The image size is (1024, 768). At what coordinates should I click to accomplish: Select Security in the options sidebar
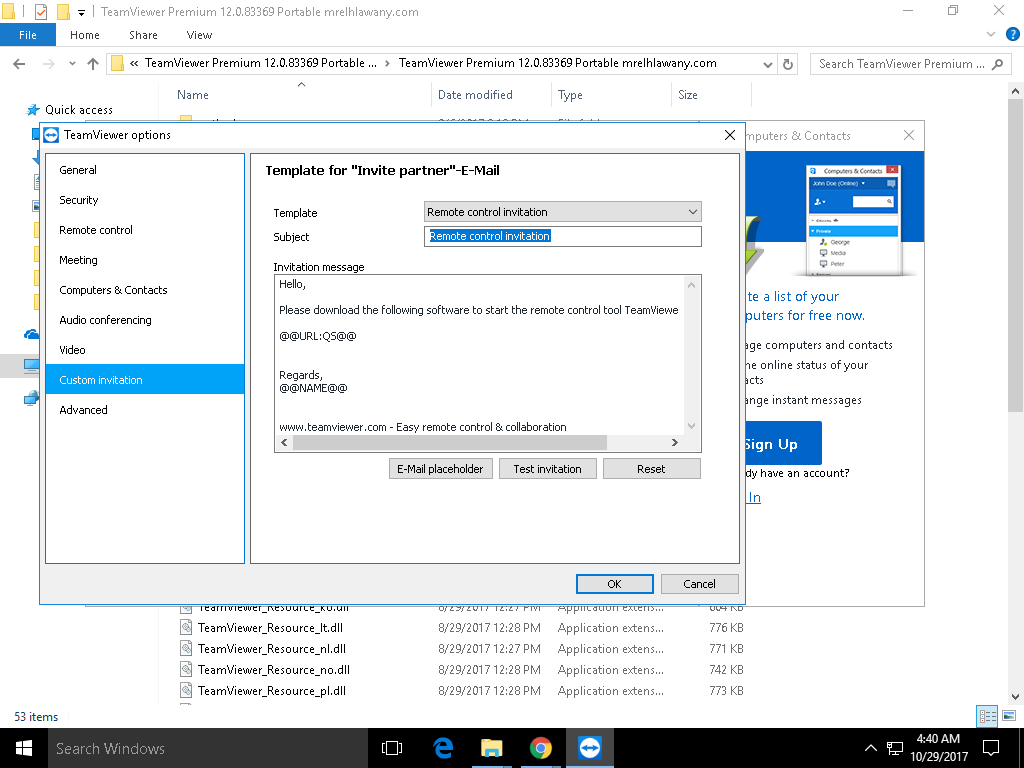pos(79,200)
